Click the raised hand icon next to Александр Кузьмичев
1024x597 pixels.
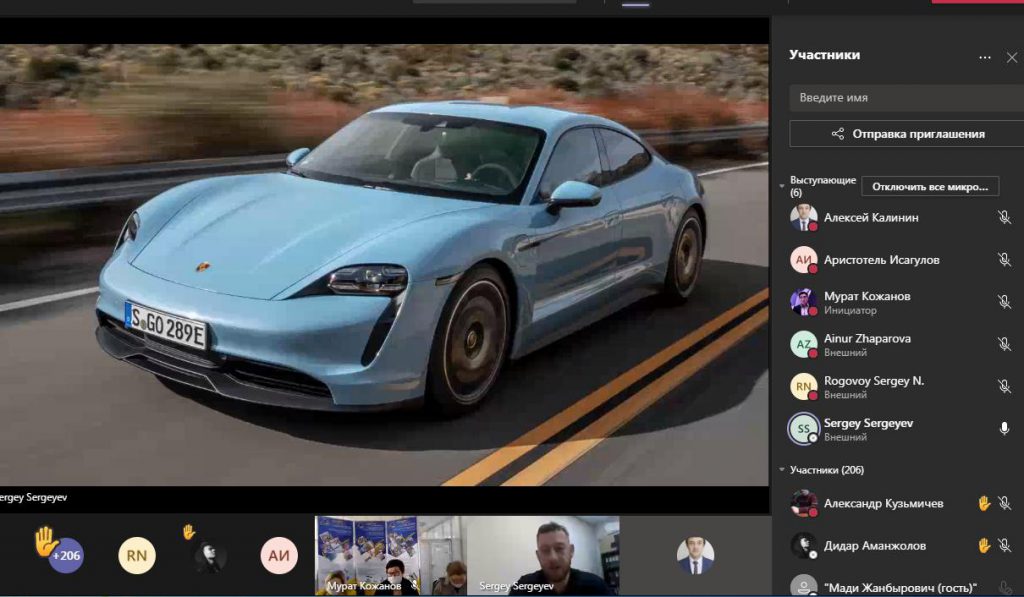click(984, 503)
